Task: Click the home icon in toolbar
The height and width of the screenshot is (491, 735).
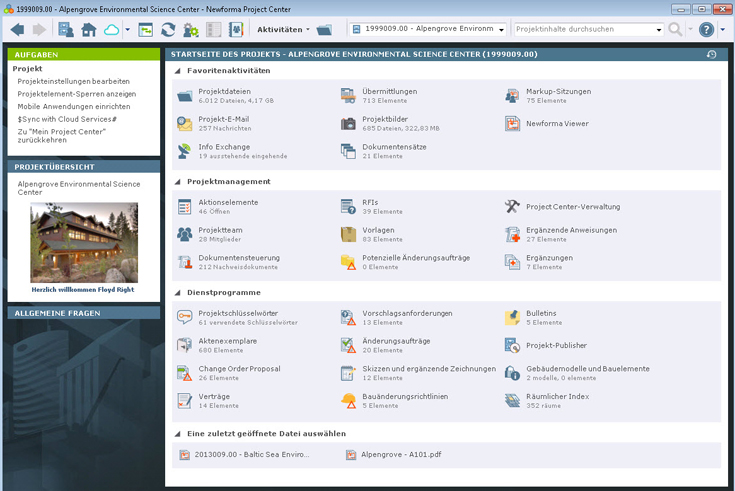Action: (x=89, y=30)
